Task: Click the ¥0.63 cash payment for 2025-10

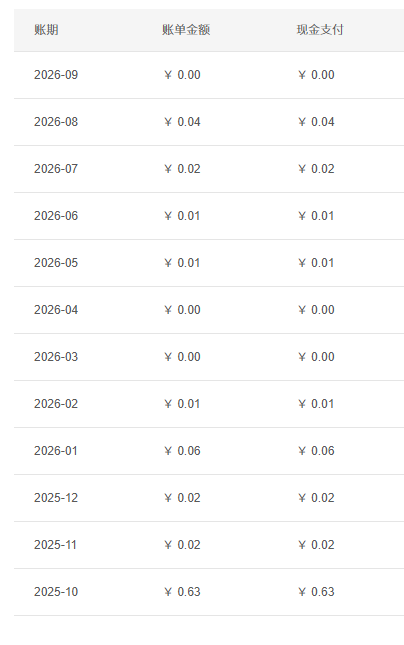Action: pyautogui.click(x=316, y=592)
